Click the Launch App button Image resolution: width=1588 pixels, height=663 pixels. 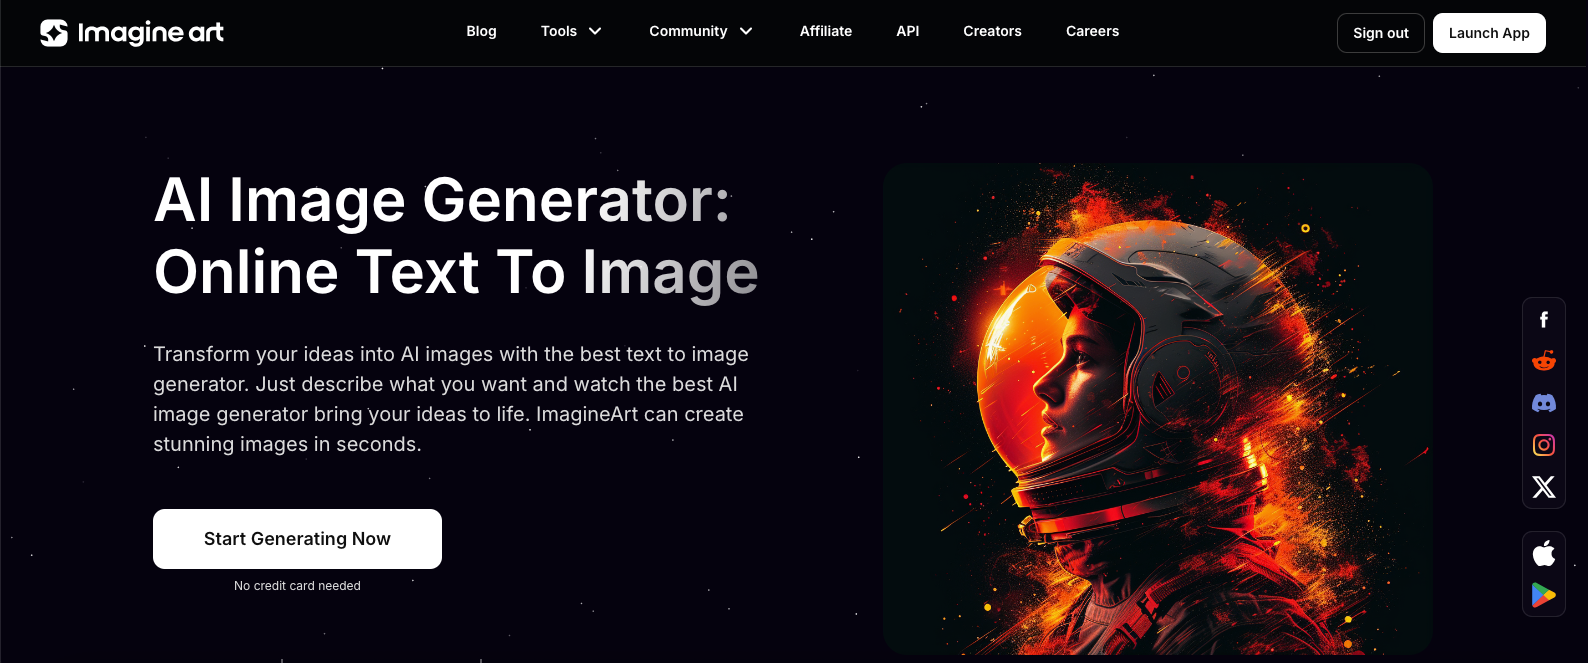tap(1489, 33)
